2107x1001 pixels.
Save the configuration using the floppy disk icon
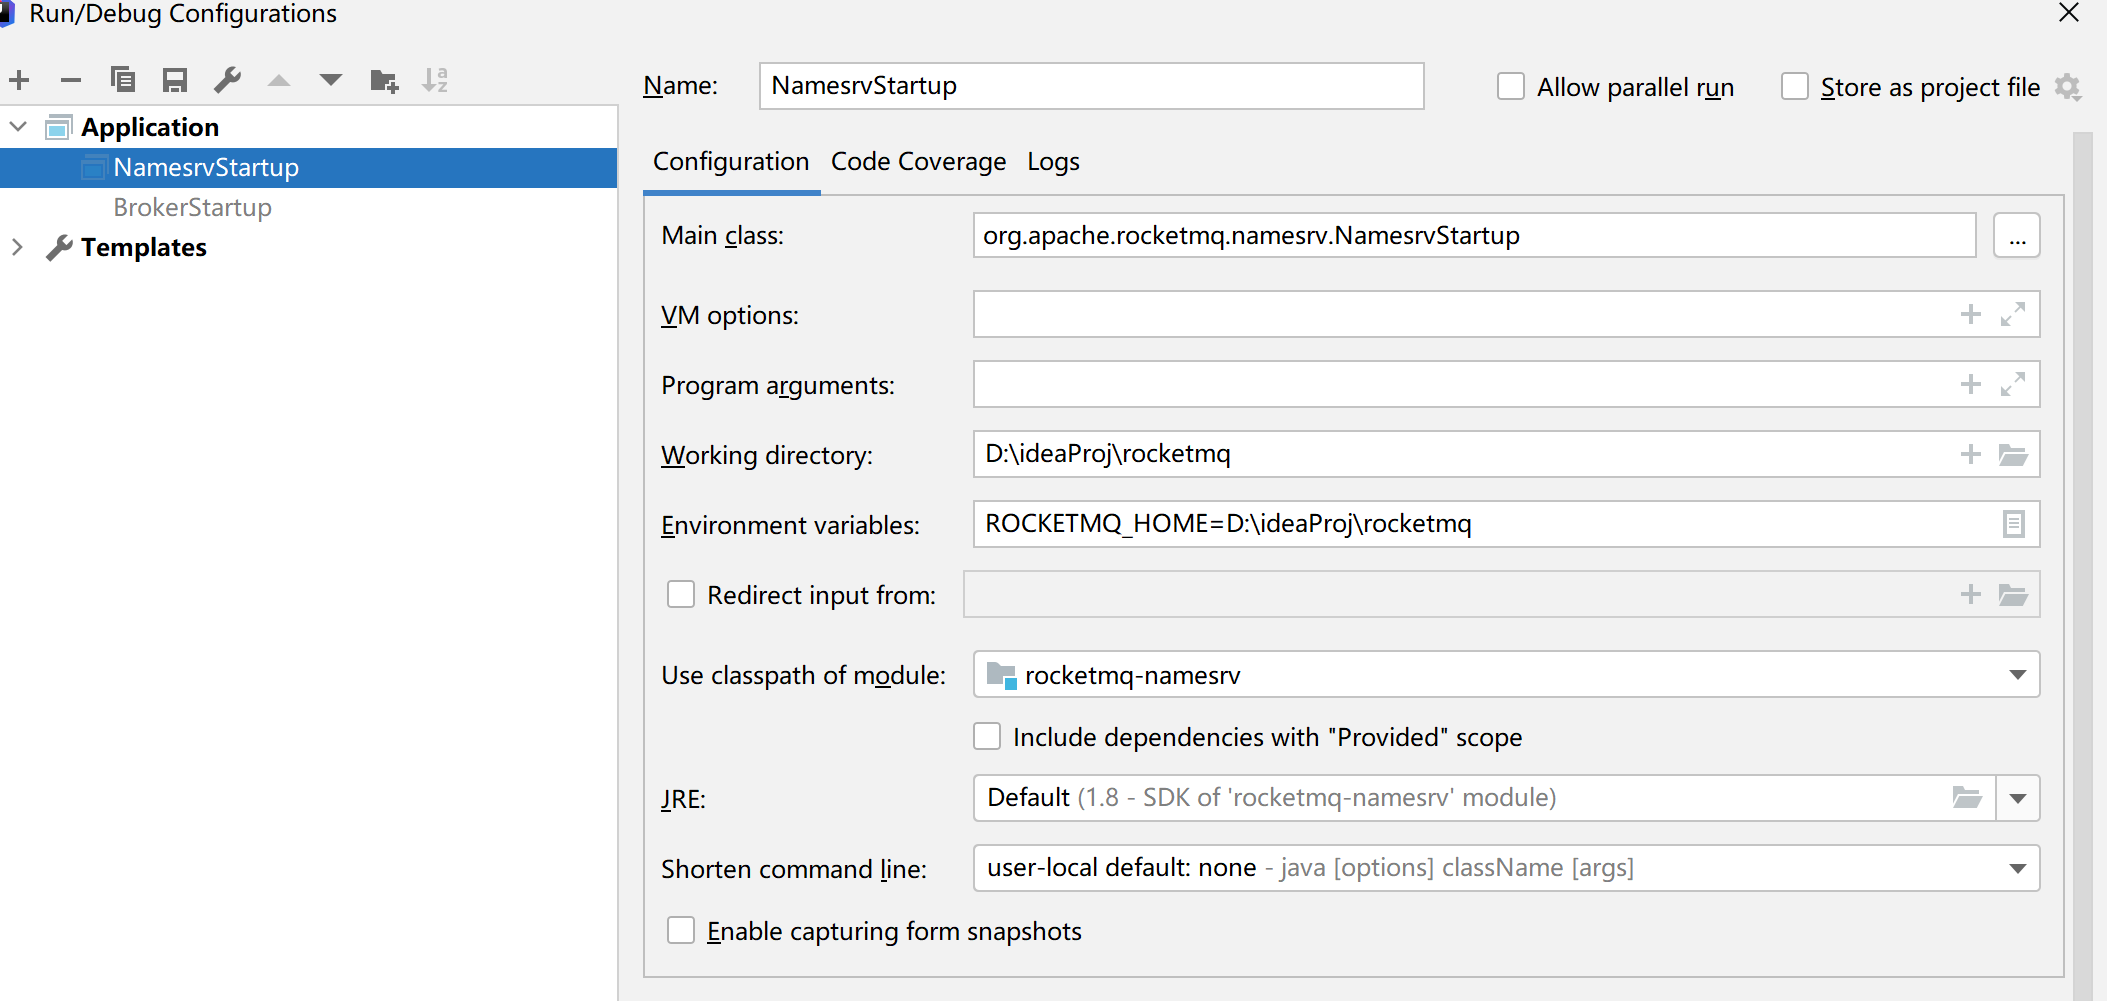point(175,80)
